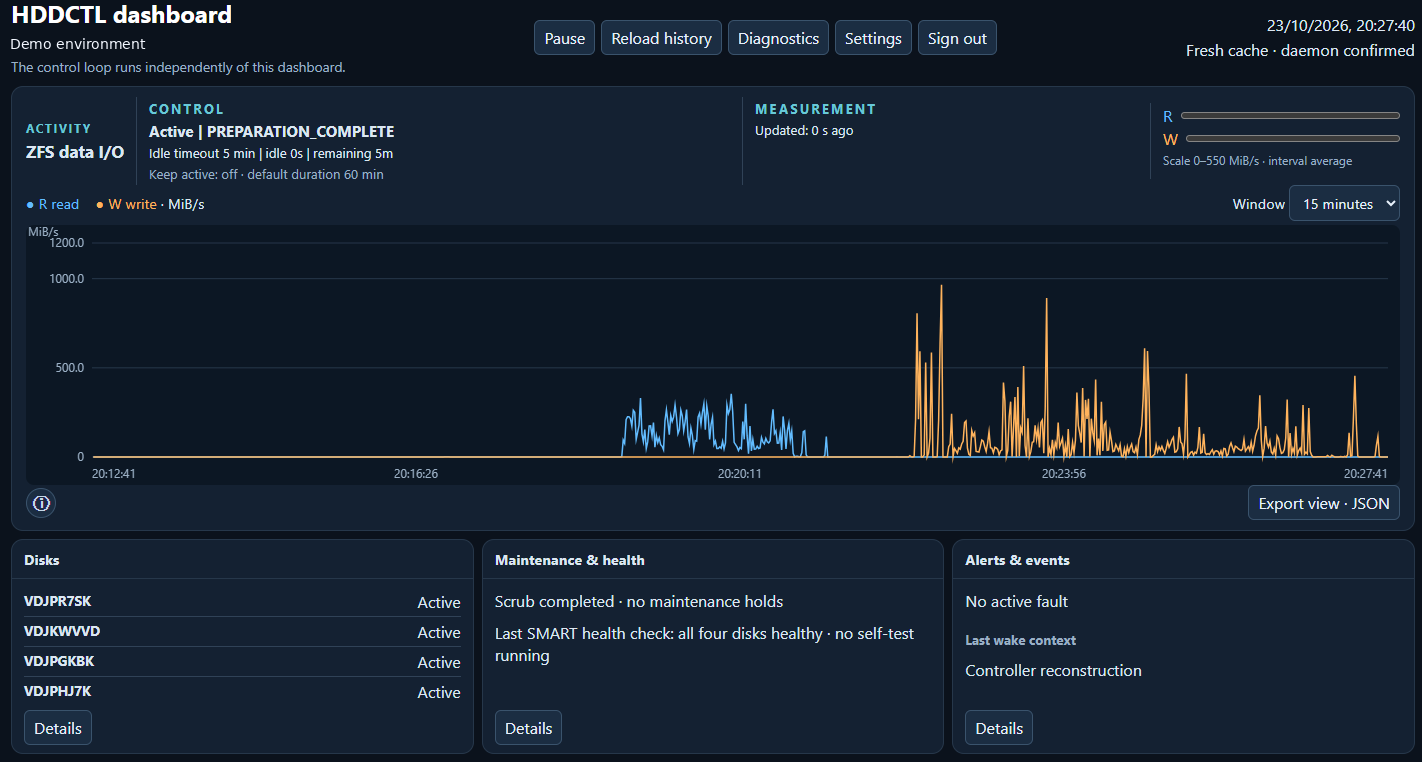Click the "W write" legend entry
The height and width of the screenshot is (762, 1422).
(x=126, y=204)
